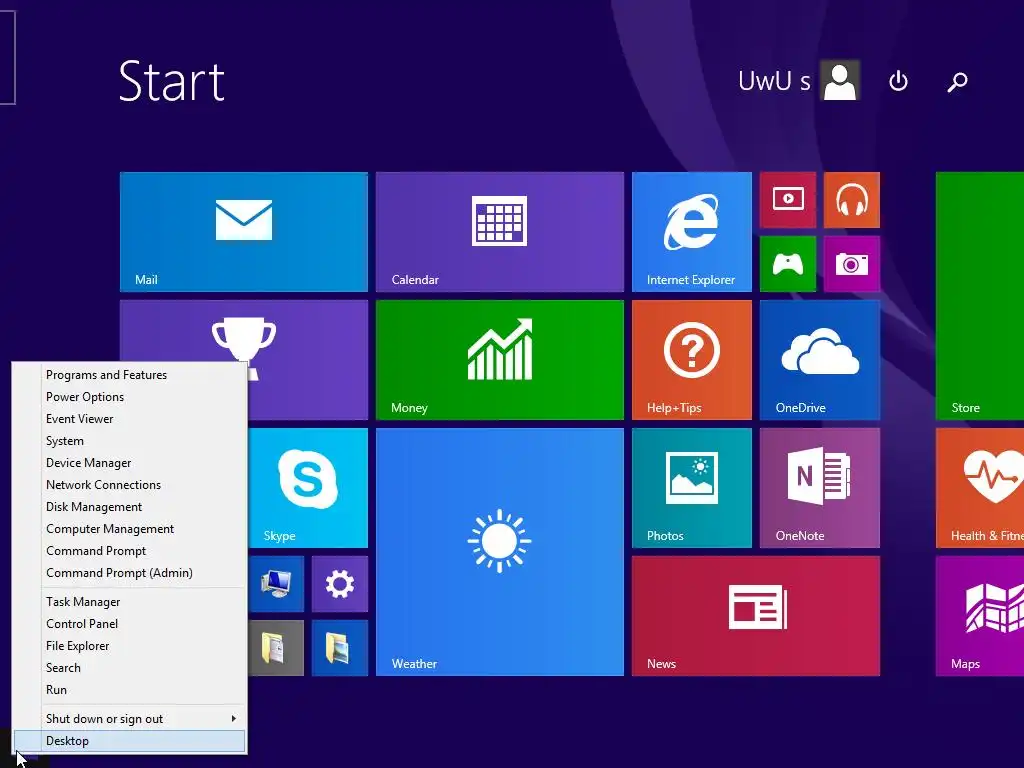Open the Video tile with play icon
The image size is (1024, 768).
[788, 200]
